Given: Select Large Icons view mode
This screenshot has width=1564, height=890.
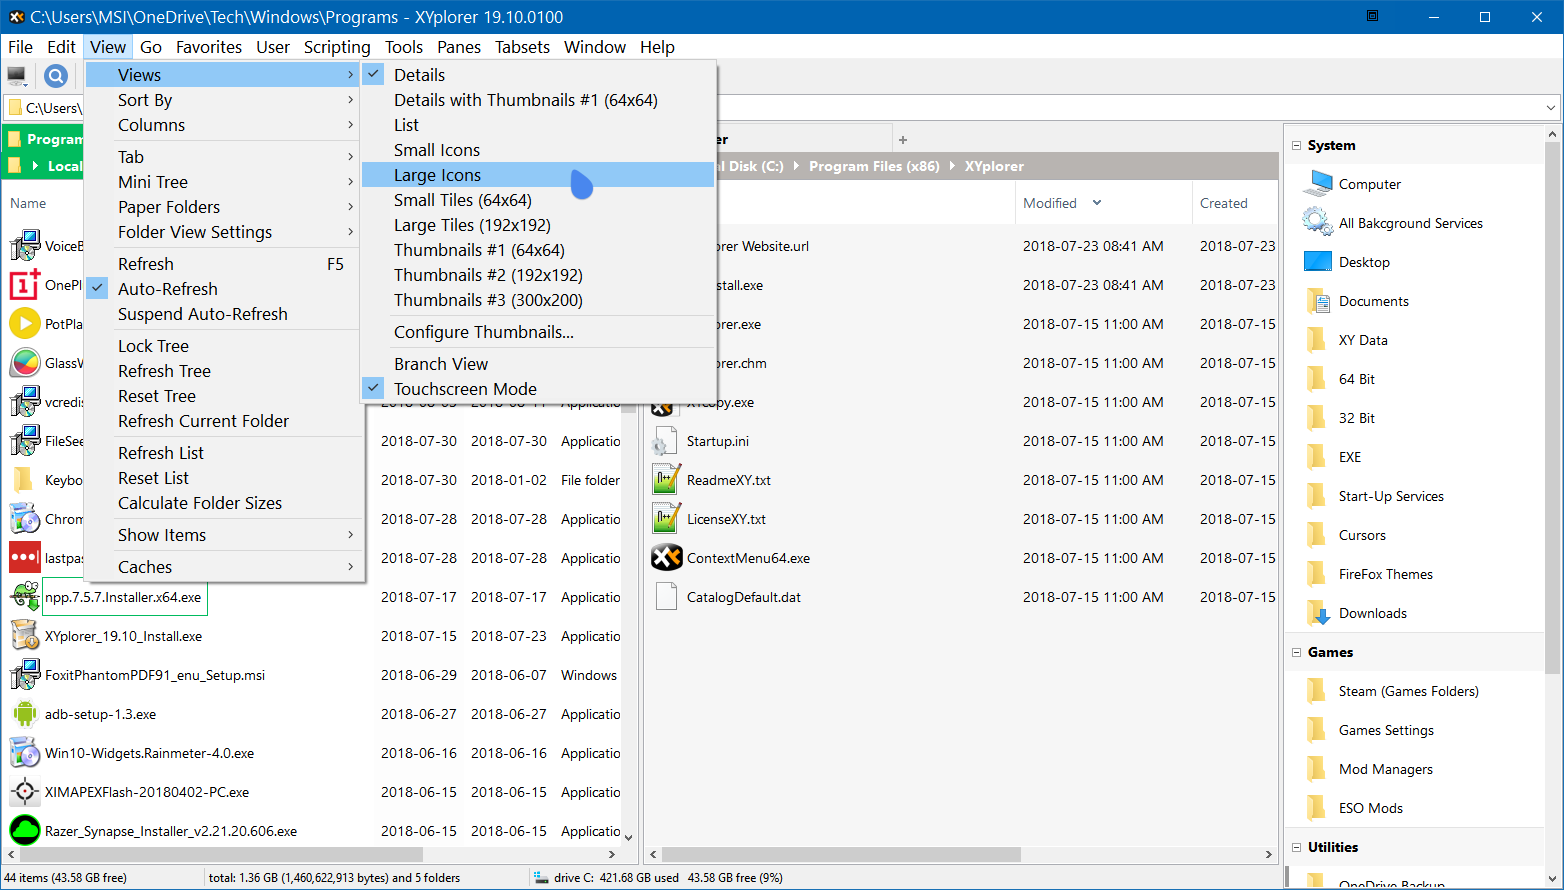Looking at the screenshot, I should click(538, 175).
